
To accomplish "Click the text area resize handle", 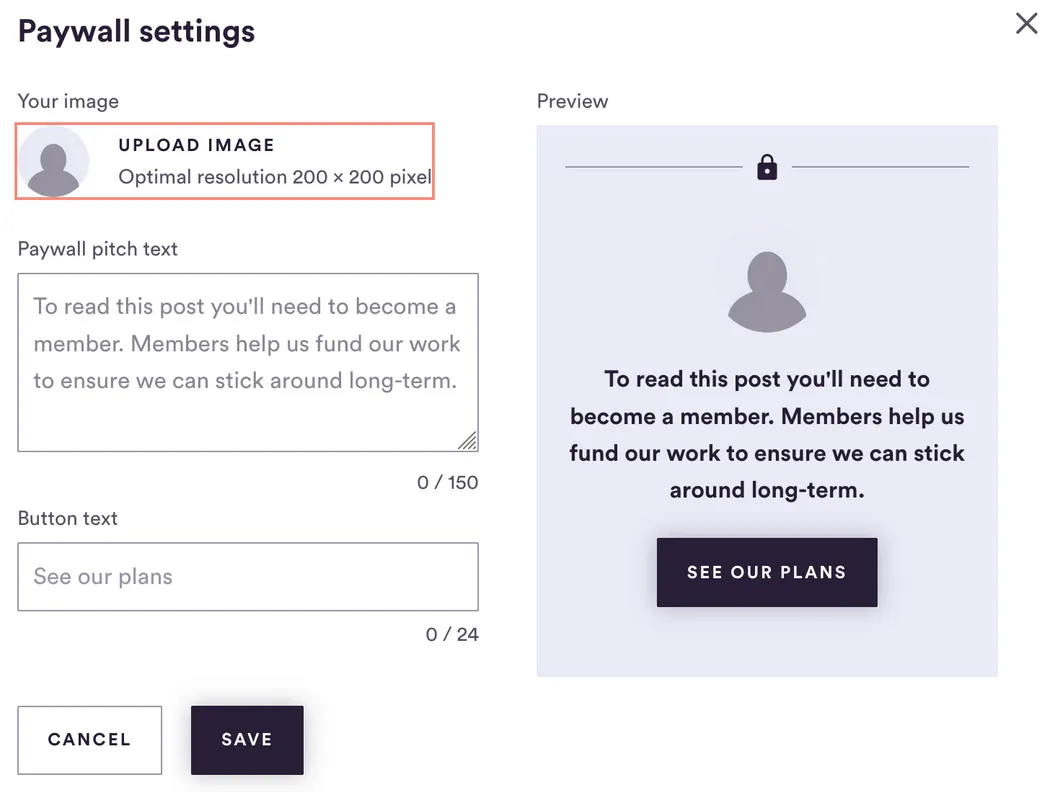I will coord(467,441).
